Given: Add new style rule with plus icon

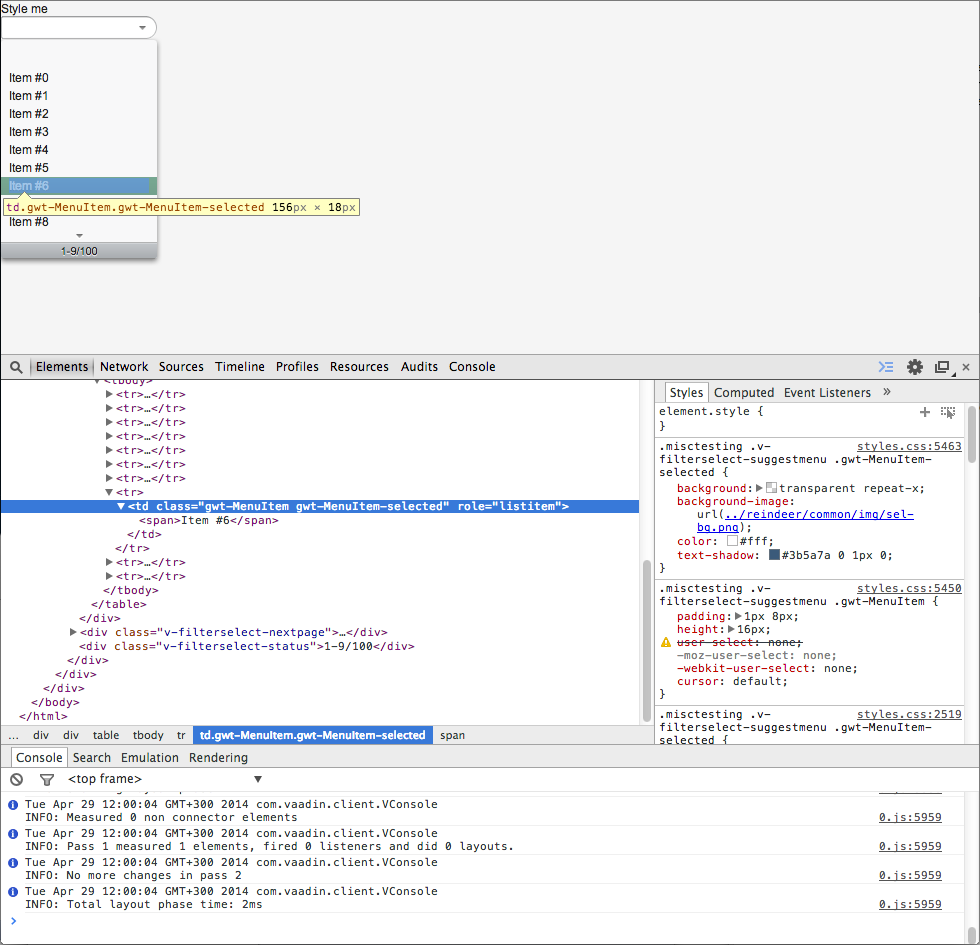Looking at the screenshot, I should pos(925,412).
